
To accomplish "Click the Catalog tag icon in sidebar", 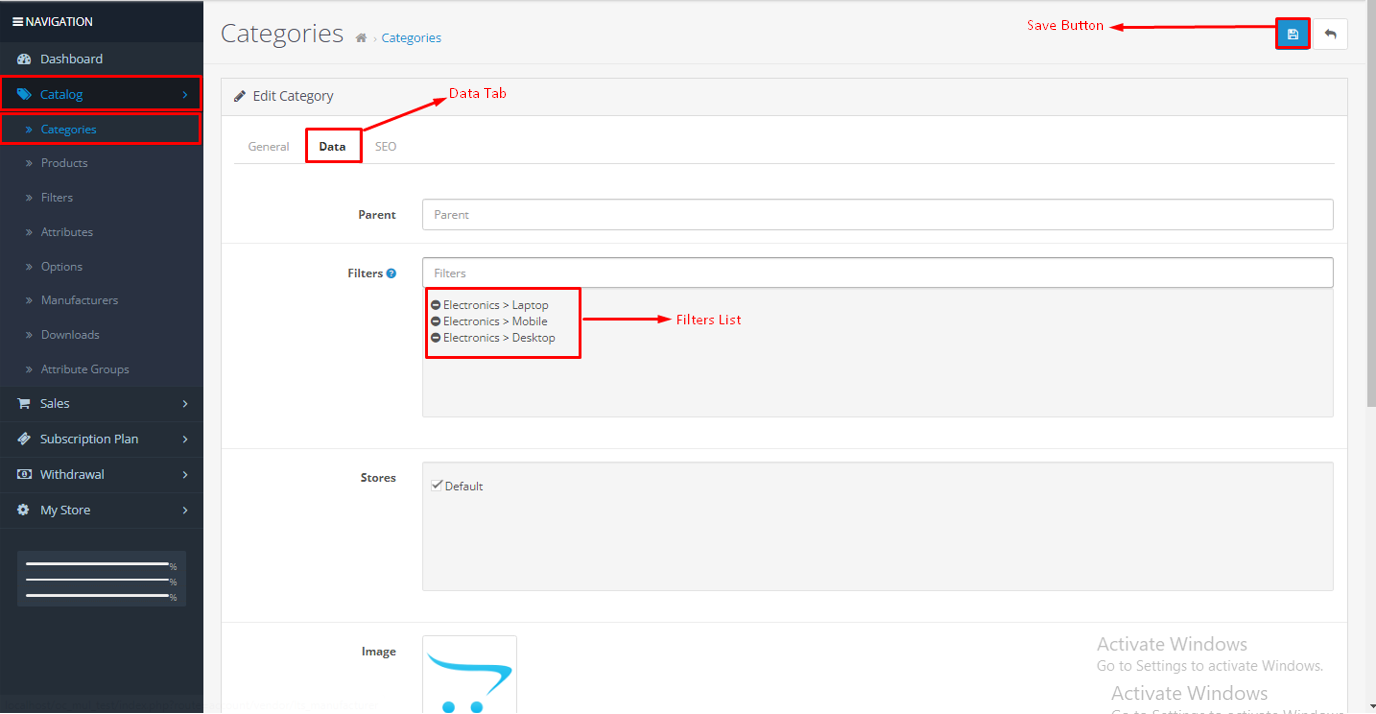I will coord(24,93).
